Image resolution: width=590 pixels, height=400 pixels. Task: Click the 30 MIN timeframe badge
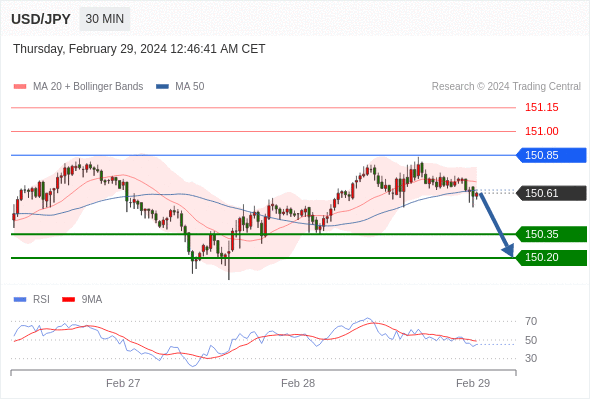tap(105, 19)
